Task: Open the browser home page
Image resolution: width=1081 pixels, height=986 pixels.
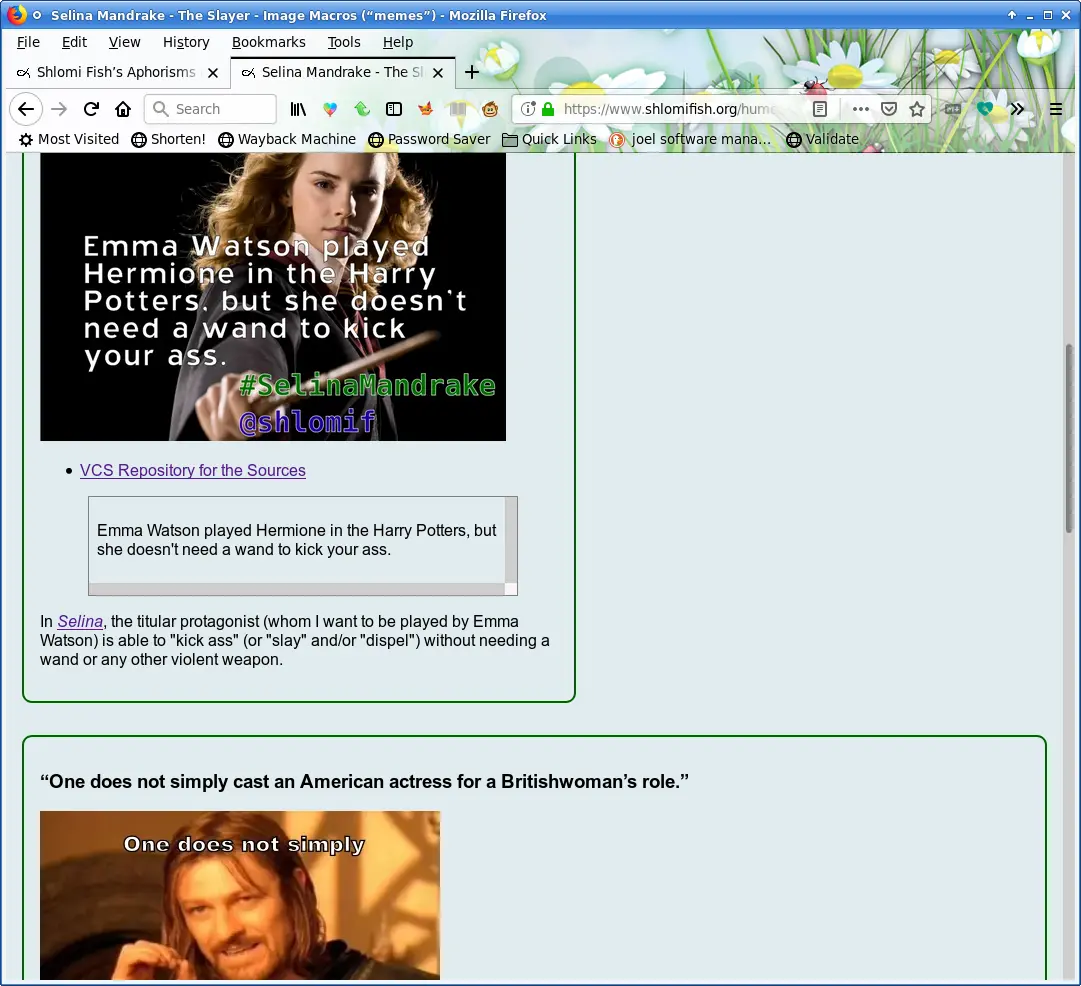Action: [123, 109]
